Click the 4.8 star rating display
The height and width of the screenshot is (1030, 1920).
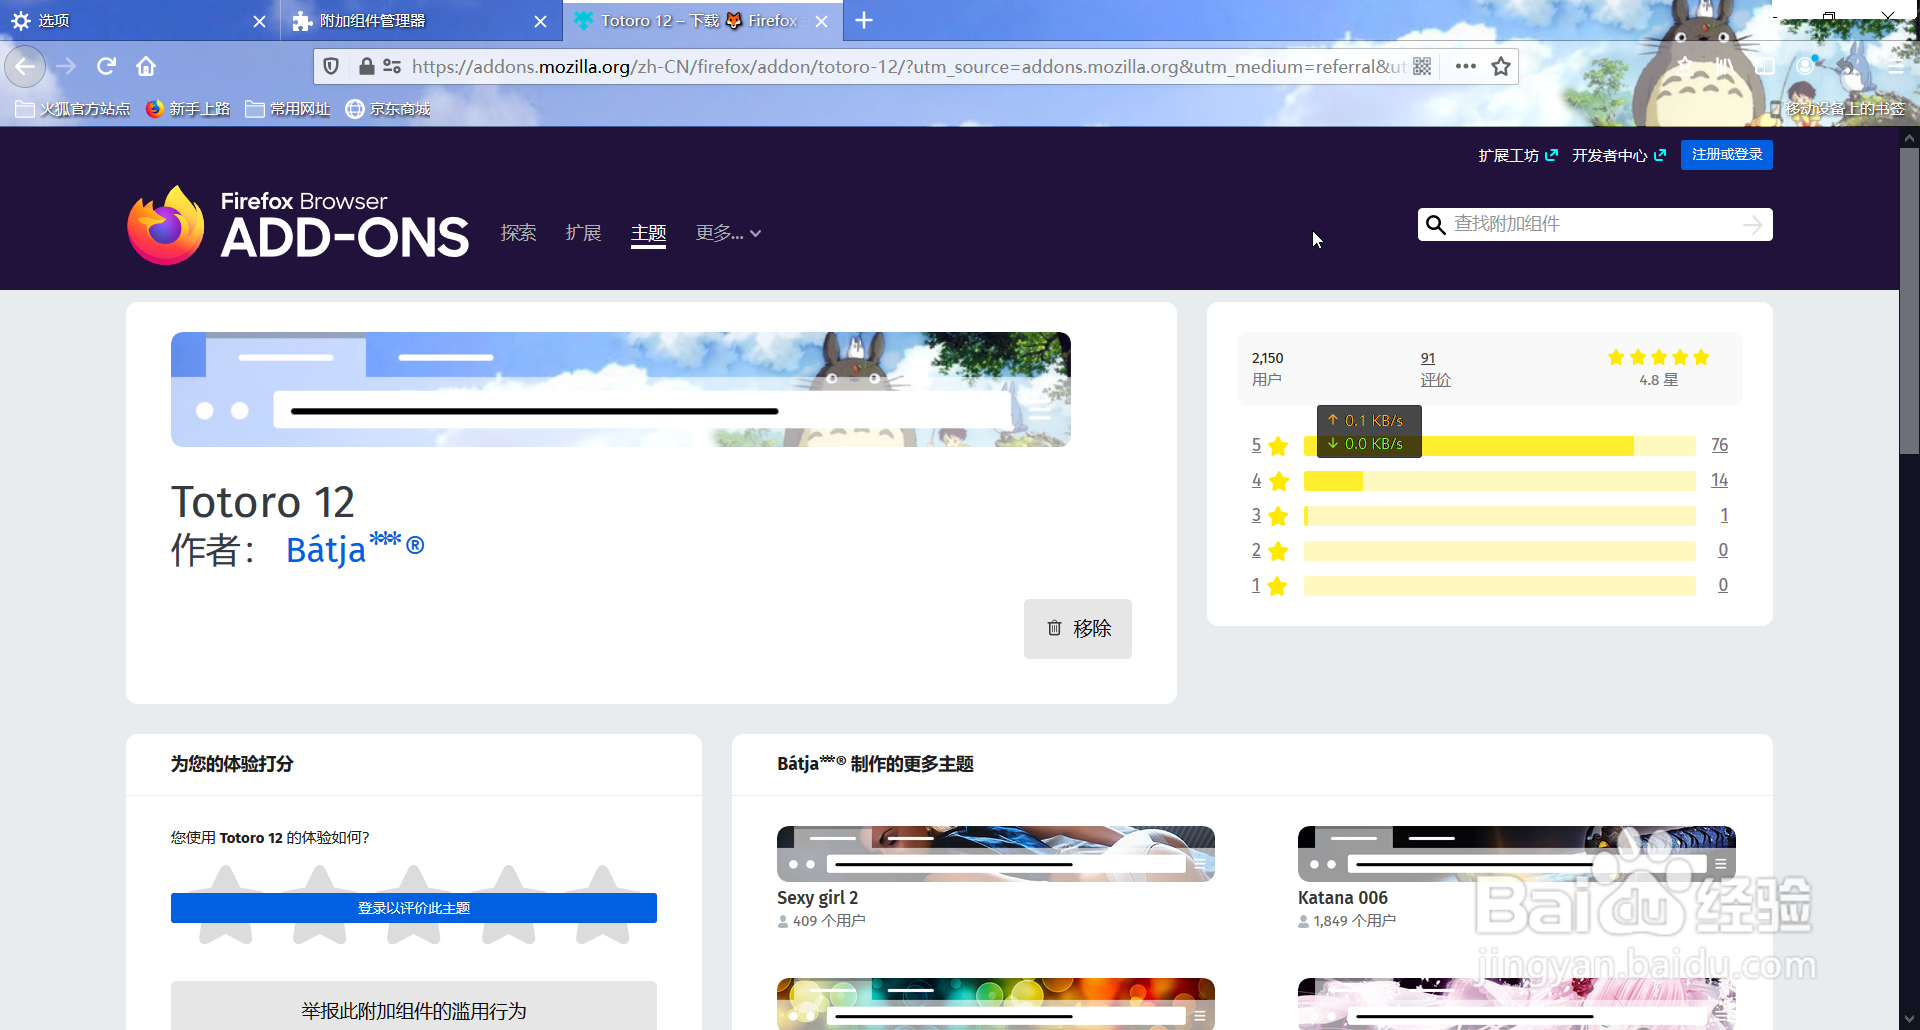click(x=1658, y=368)
